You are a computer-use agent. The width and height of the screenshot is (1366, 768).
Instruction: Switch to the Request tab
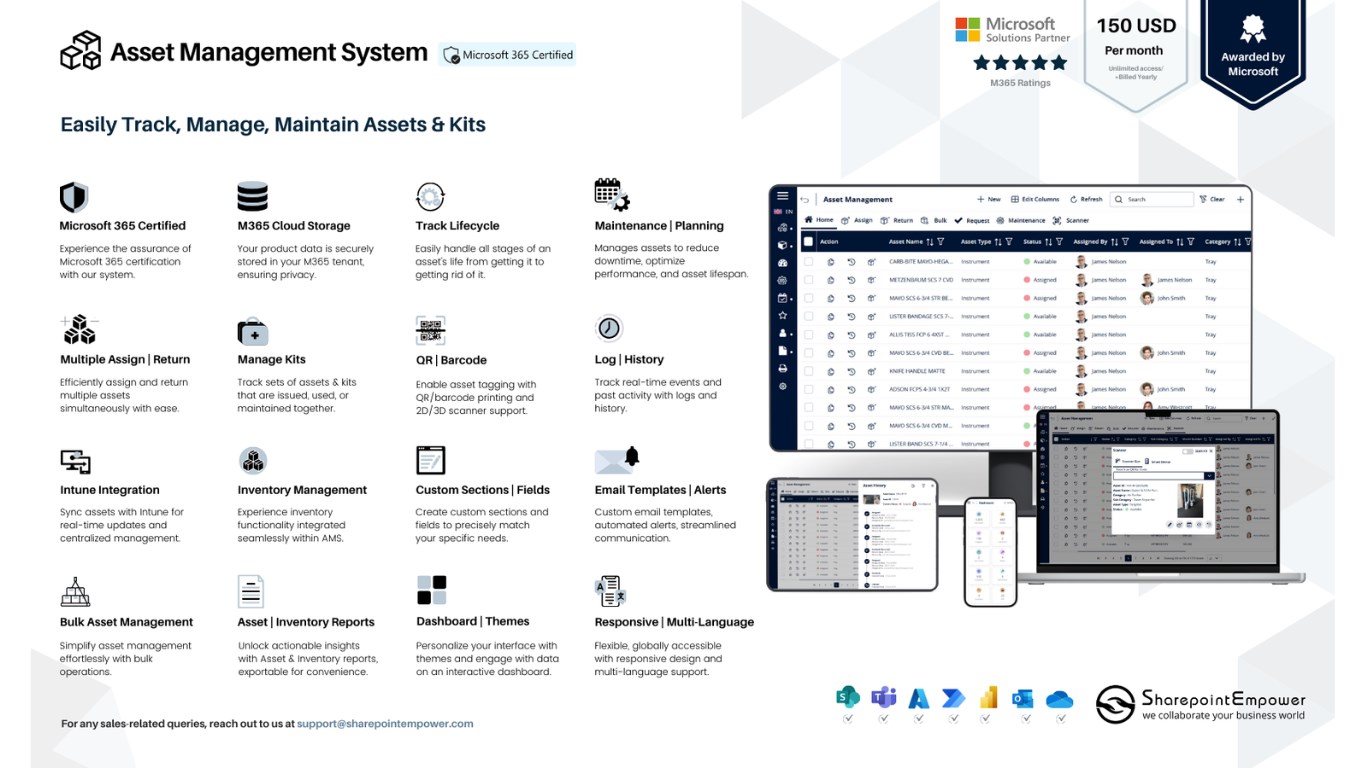pos(972,220)
